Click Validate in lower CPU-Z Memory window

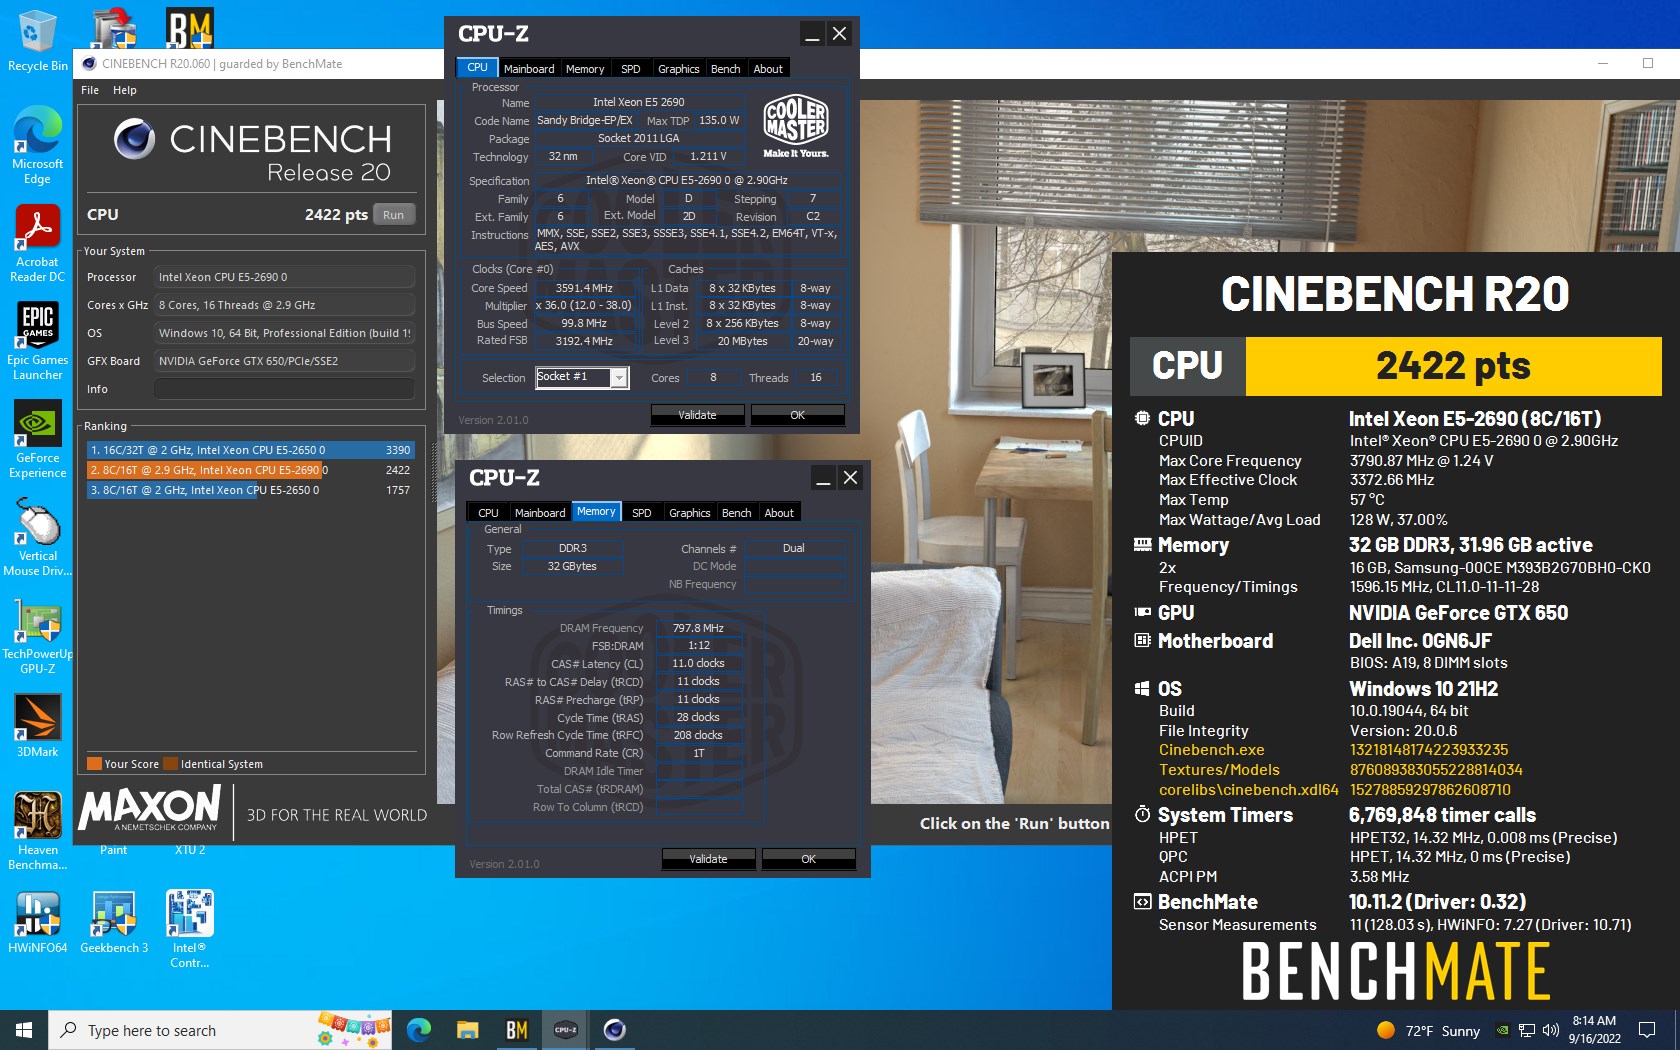click(x=708, y=859)
